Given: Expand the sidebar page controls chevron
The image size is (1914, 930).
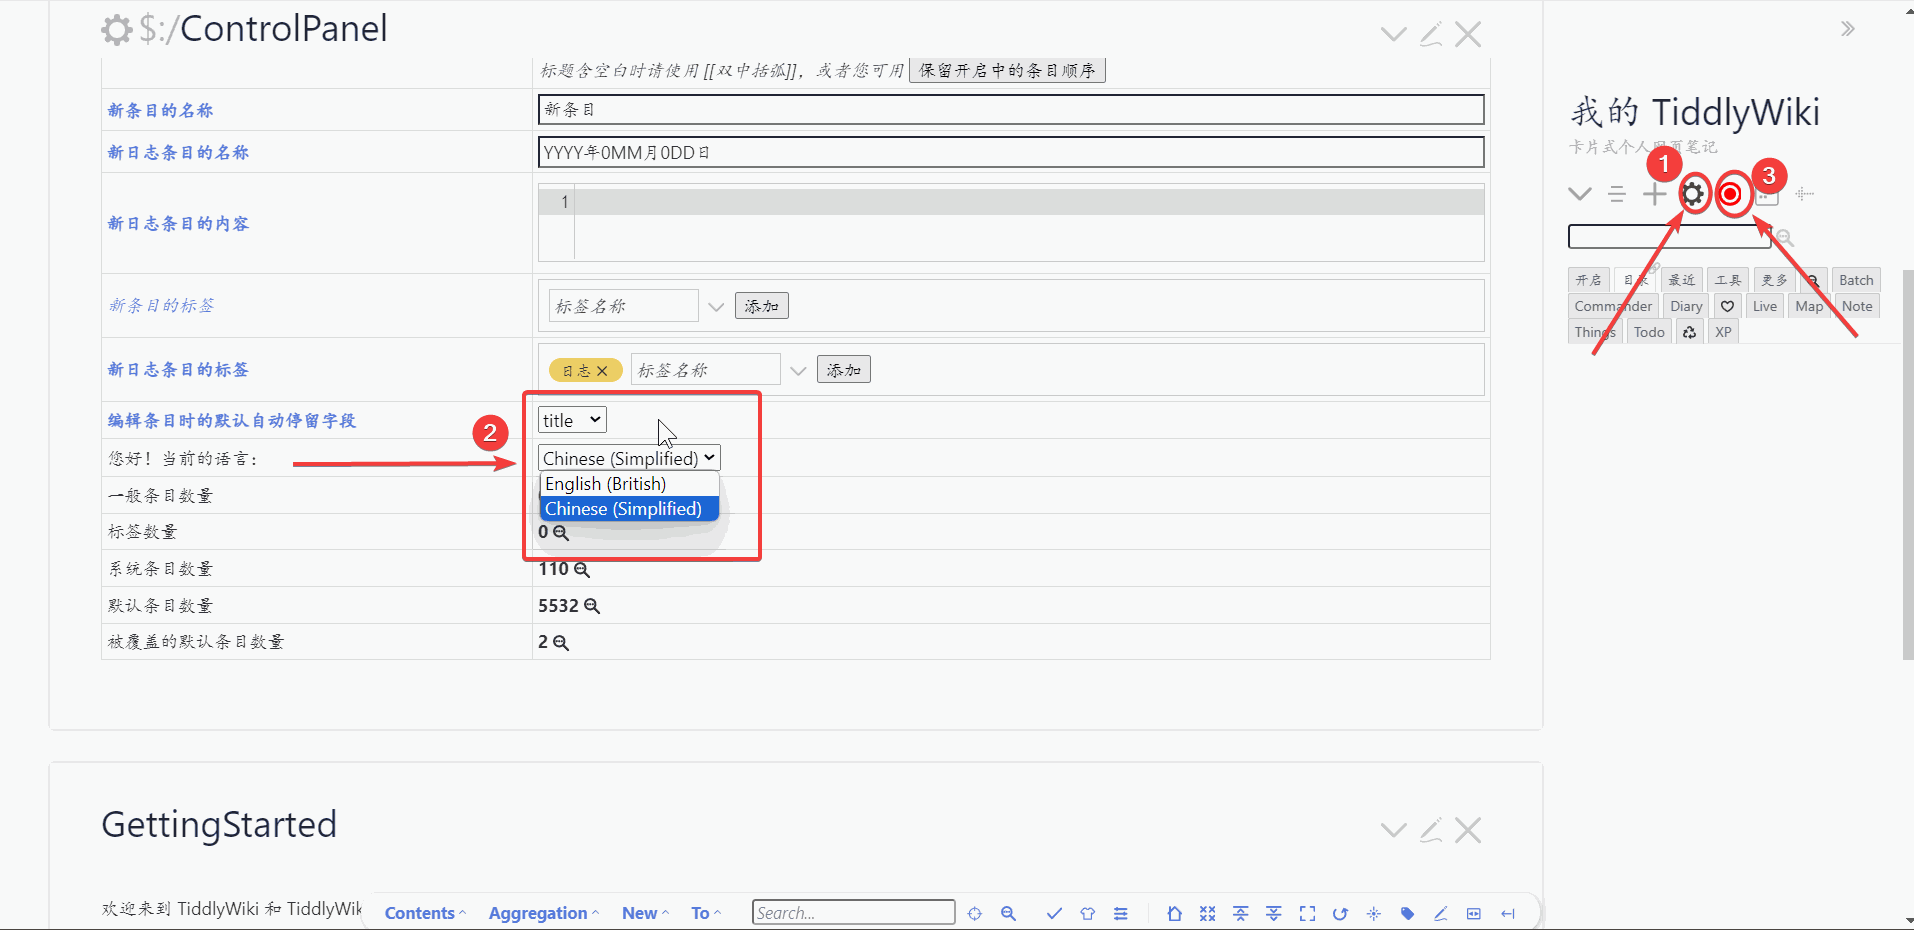Looking at the screenshot, I should click(x=1580, y=194).
